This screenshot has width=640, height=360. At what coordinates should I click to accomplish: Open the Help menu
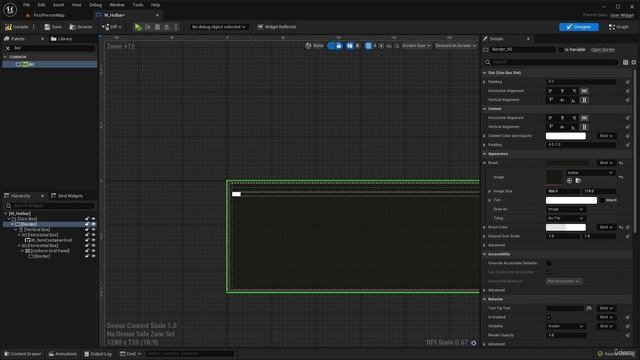(156, 5)
